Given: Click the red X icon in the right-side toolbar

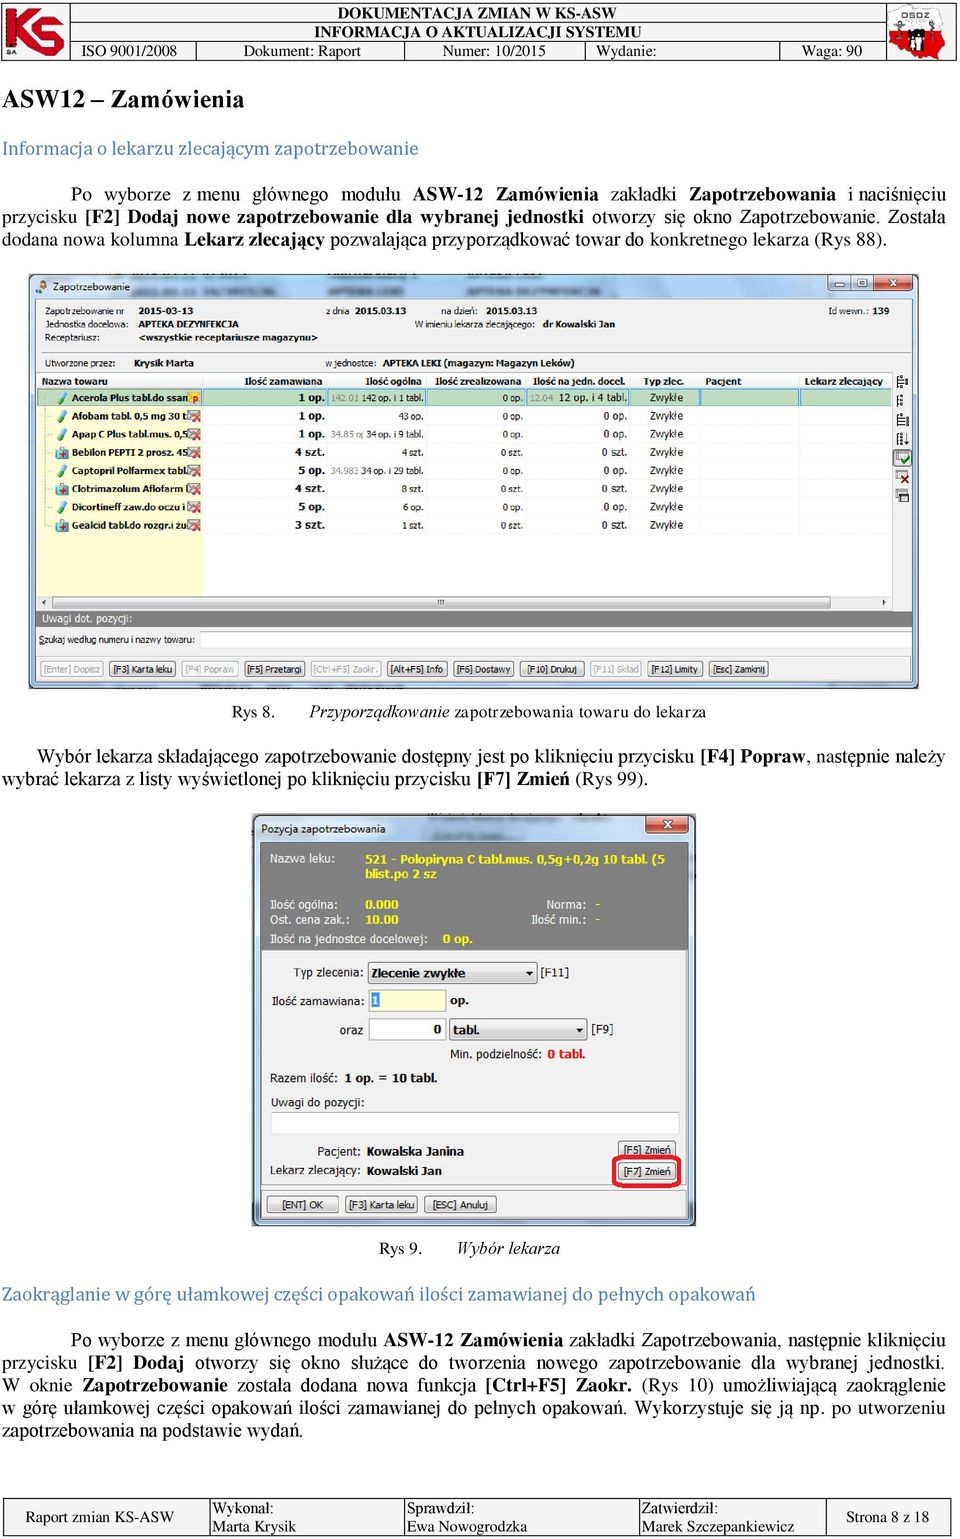Looking at the screenshot, I should pos(903,478).
